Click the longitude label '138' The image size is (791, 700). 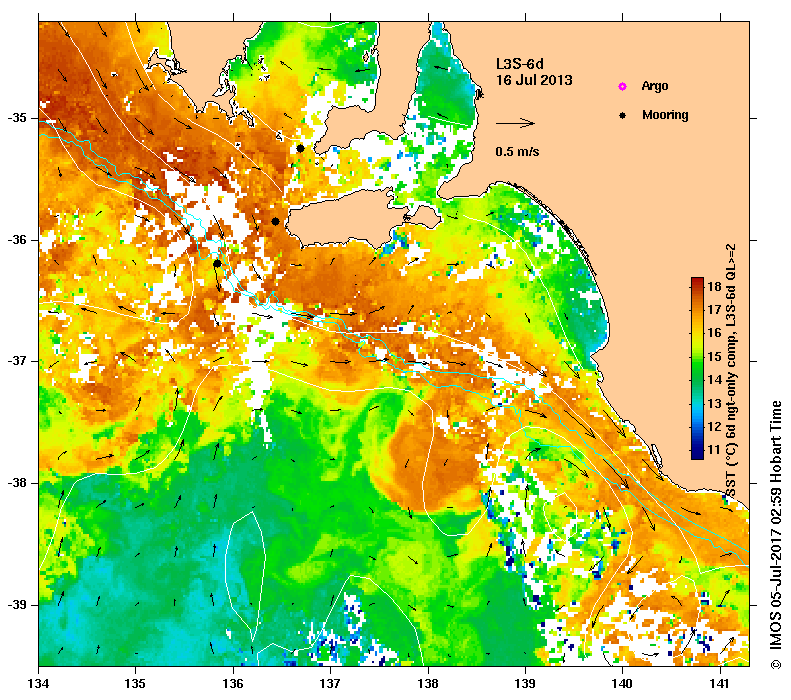[x=428, y=684]
